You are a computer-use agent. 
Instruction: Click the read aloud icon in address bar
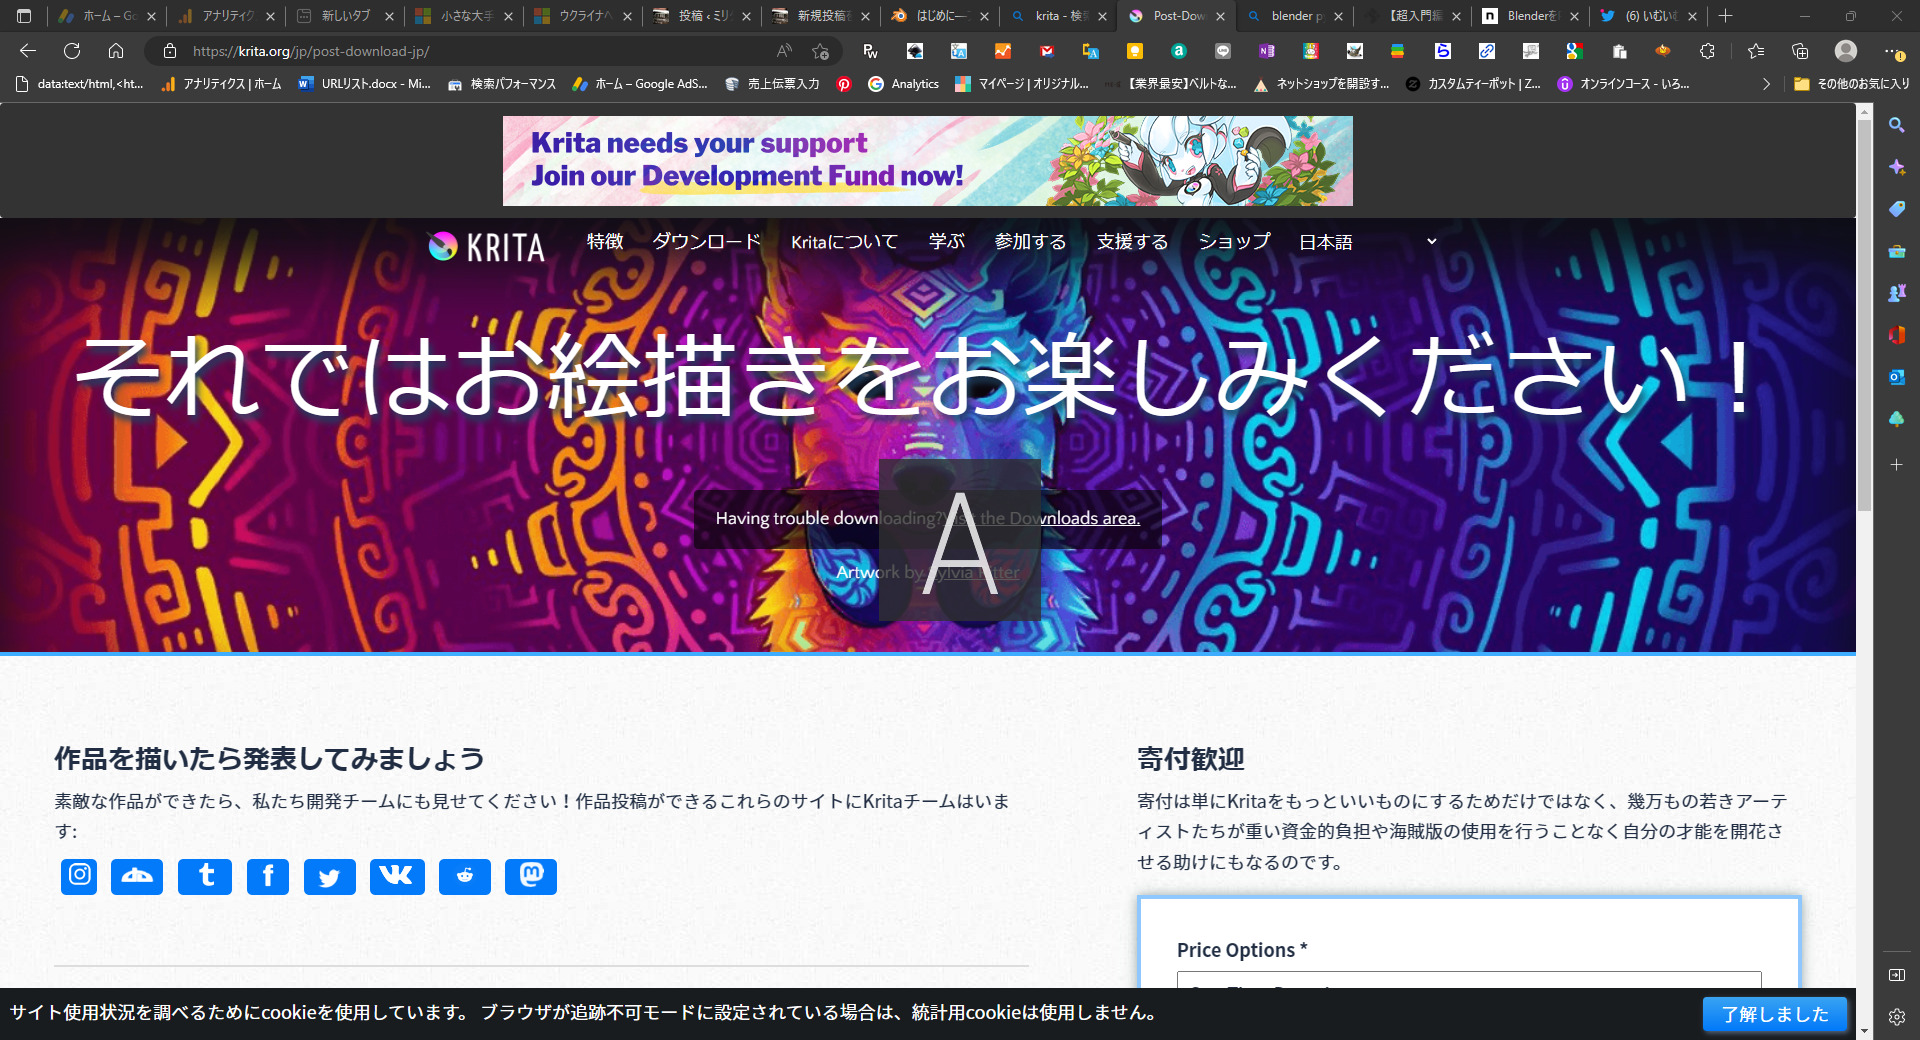click(784, 51)
